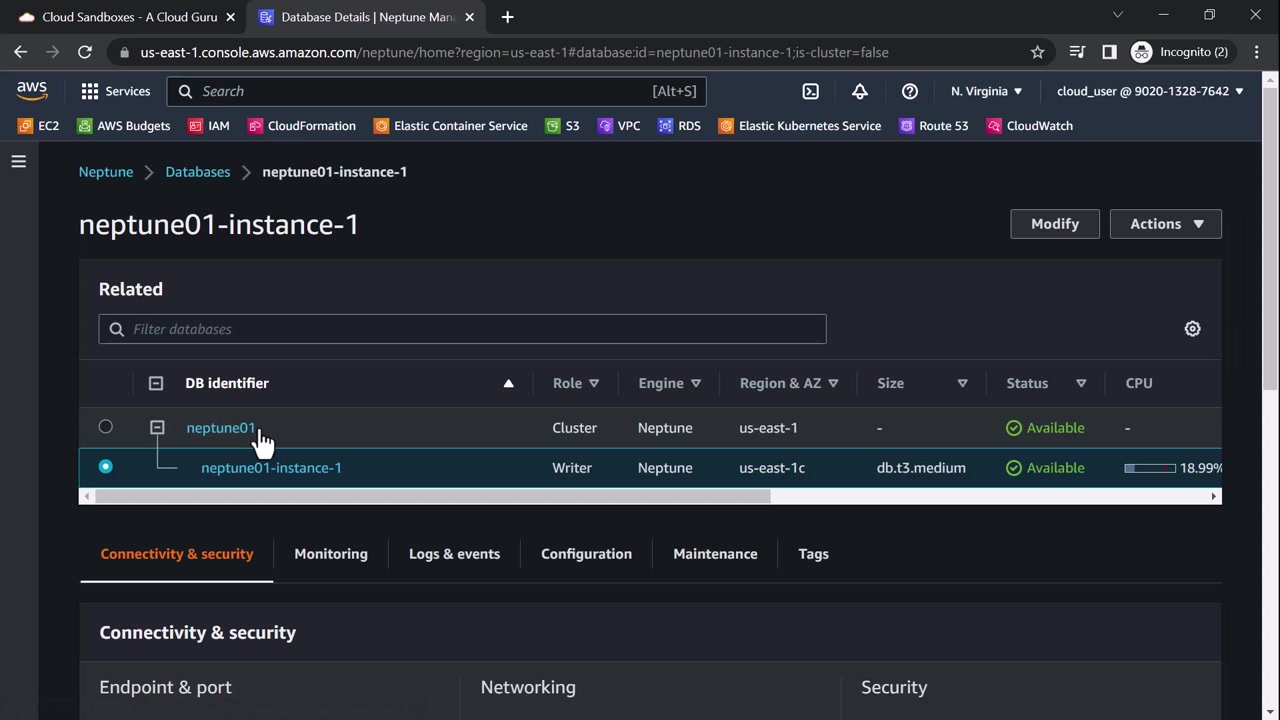Switch to the Monitoring tab
1280x720 pixels.
(331, 554)
